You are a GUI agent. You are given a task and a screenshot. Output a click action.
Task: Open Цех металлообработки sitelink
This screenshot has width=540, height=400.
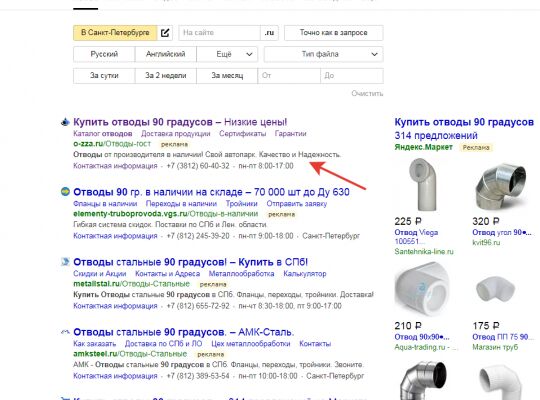pyautogui.click(x=251, y=344)
